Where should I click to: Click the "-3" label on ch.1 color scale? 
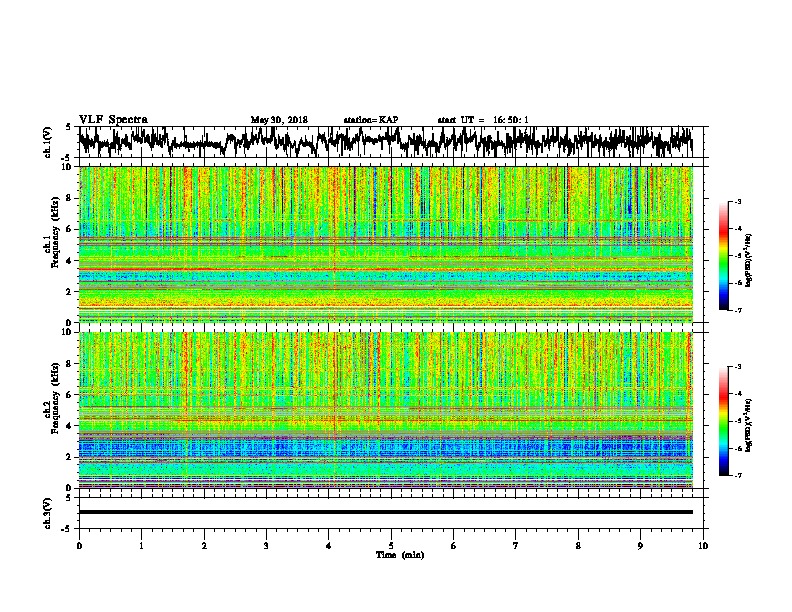tap(737, 201)
